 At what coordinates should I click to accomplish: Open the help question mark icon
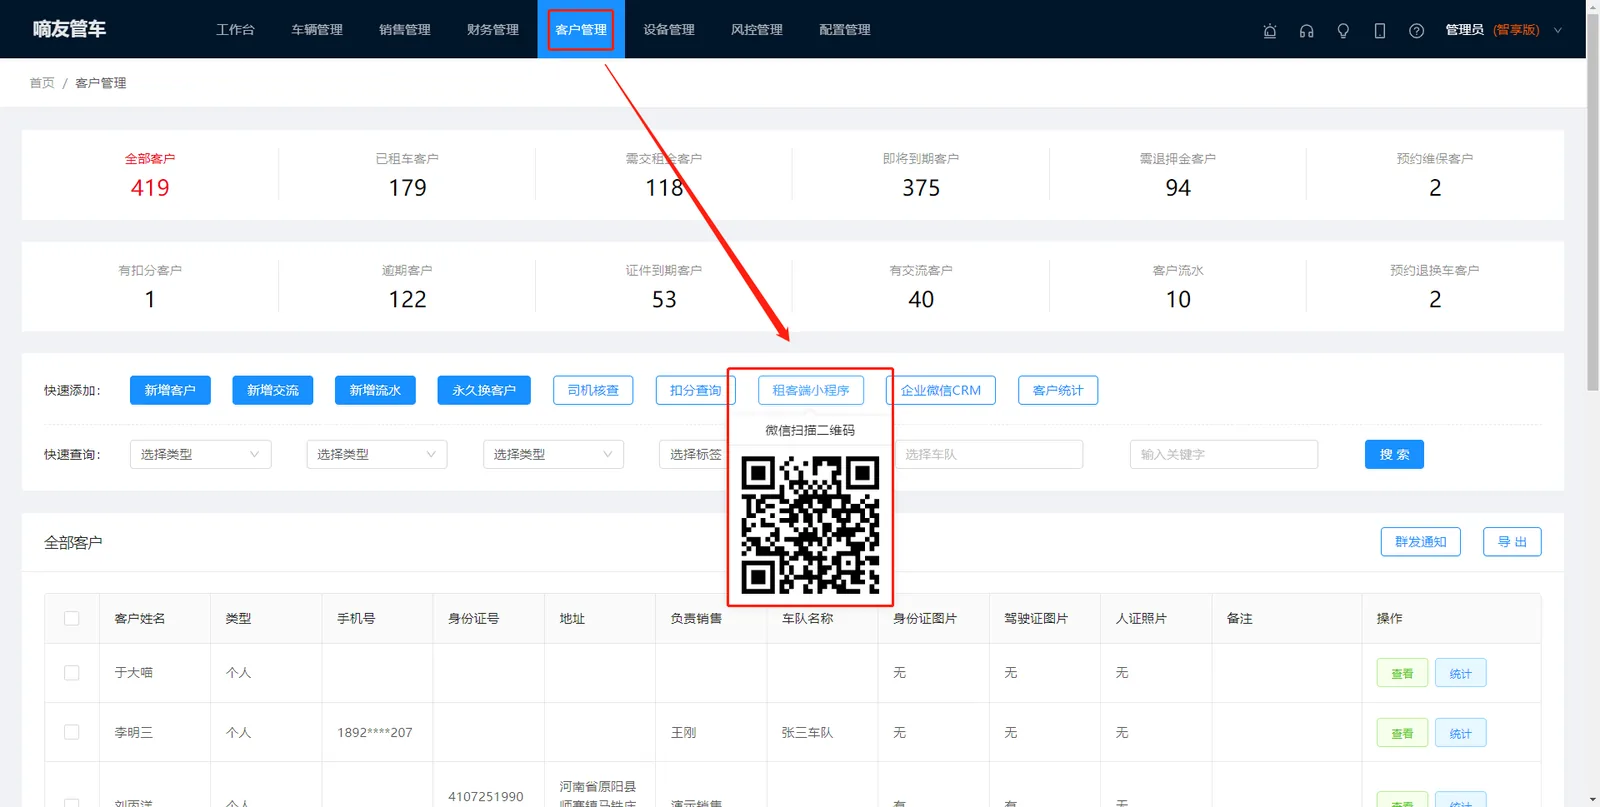[x=1416, y=31]
